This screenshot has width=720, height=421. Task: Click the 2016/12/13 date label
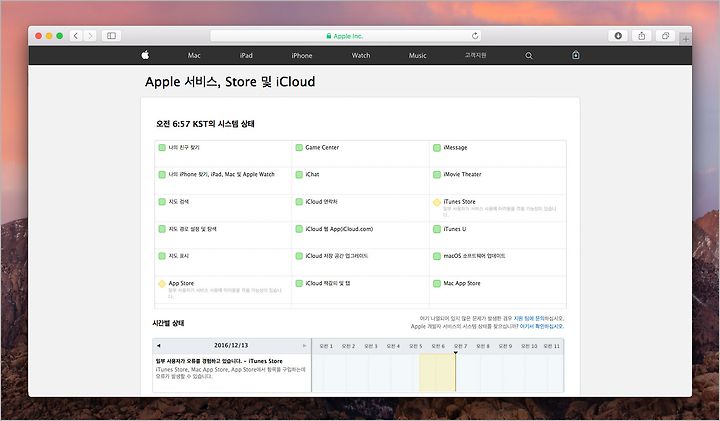(231, 345)
